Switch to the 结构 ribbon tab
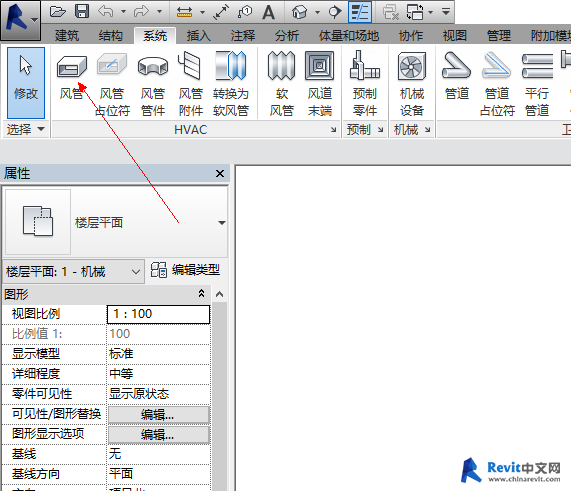This screenshot has width=571, height=491. [x=111, y=36]
